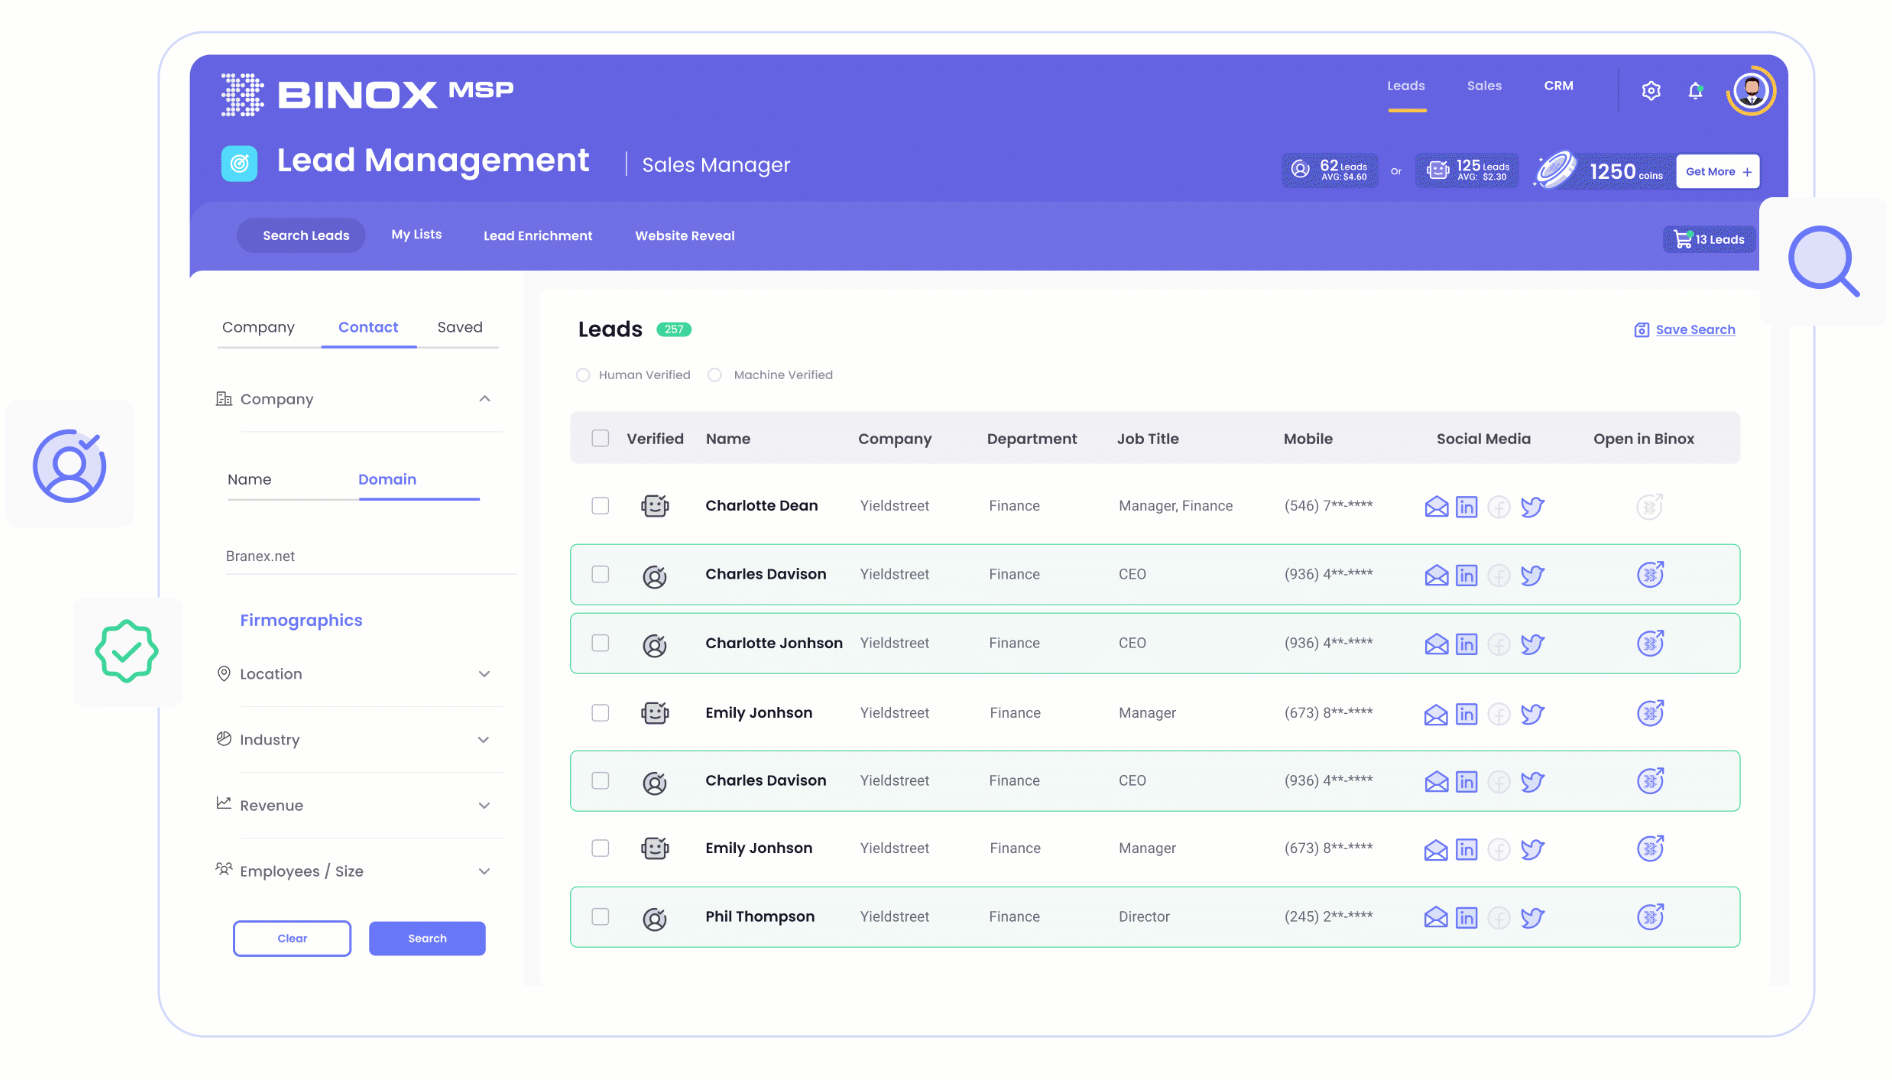The image size is (1892, 1080).
Task: Open CRM in top navigation
Action: click(1558, 86)
